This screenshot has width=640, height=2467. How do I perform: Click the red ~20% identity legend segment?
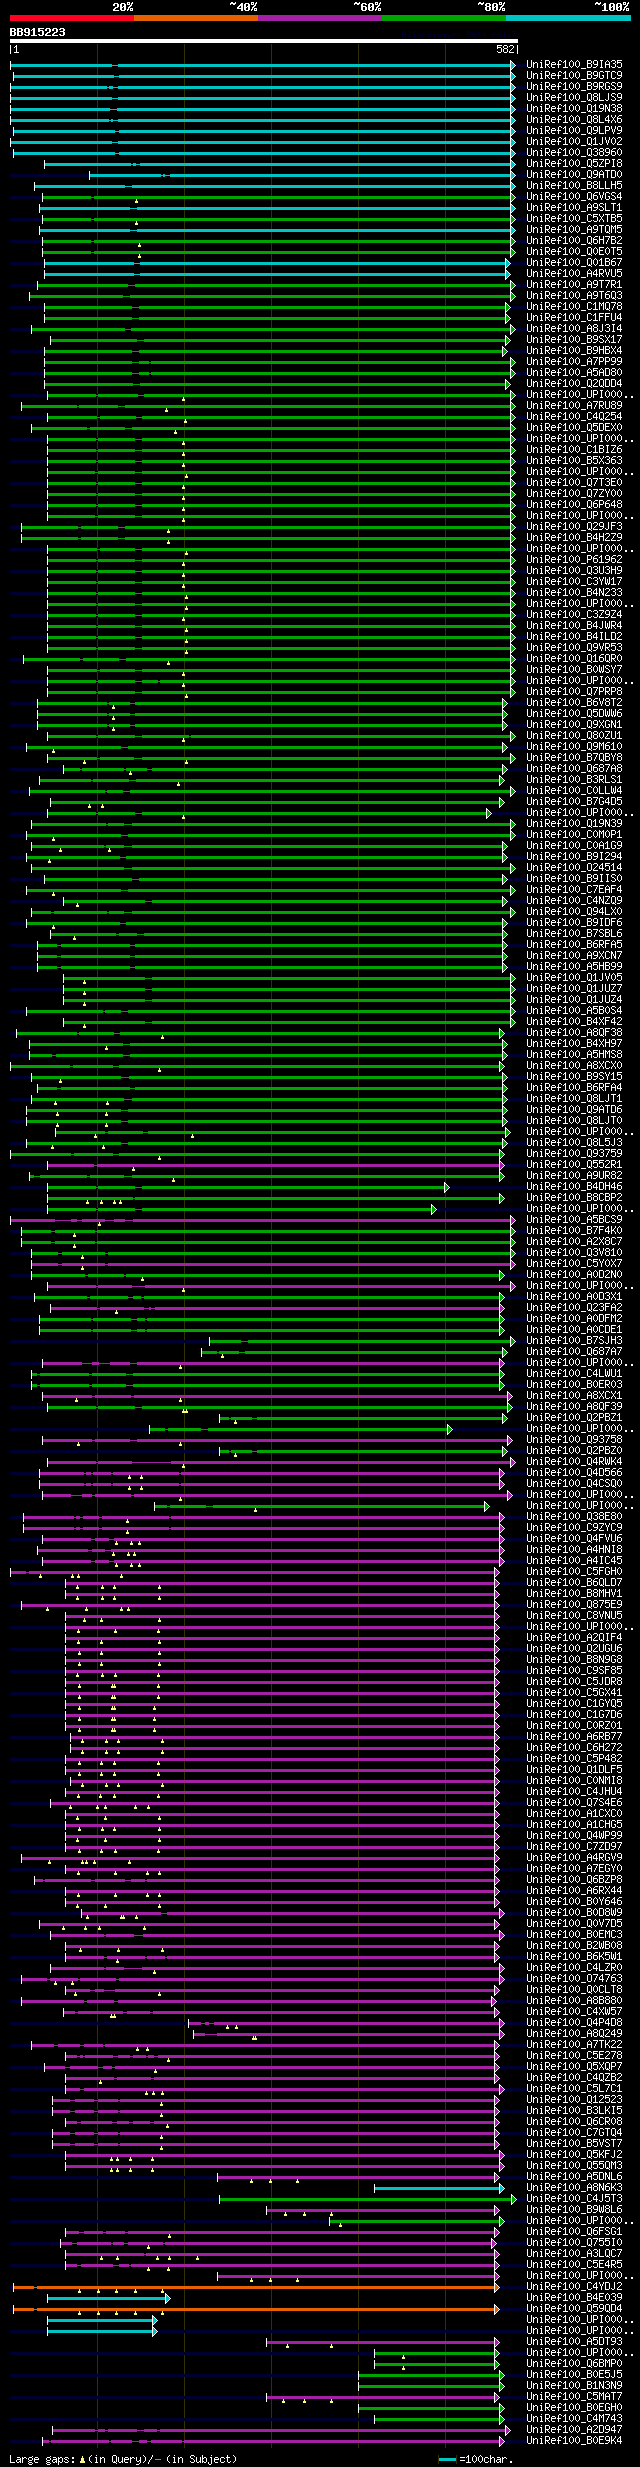72,17
